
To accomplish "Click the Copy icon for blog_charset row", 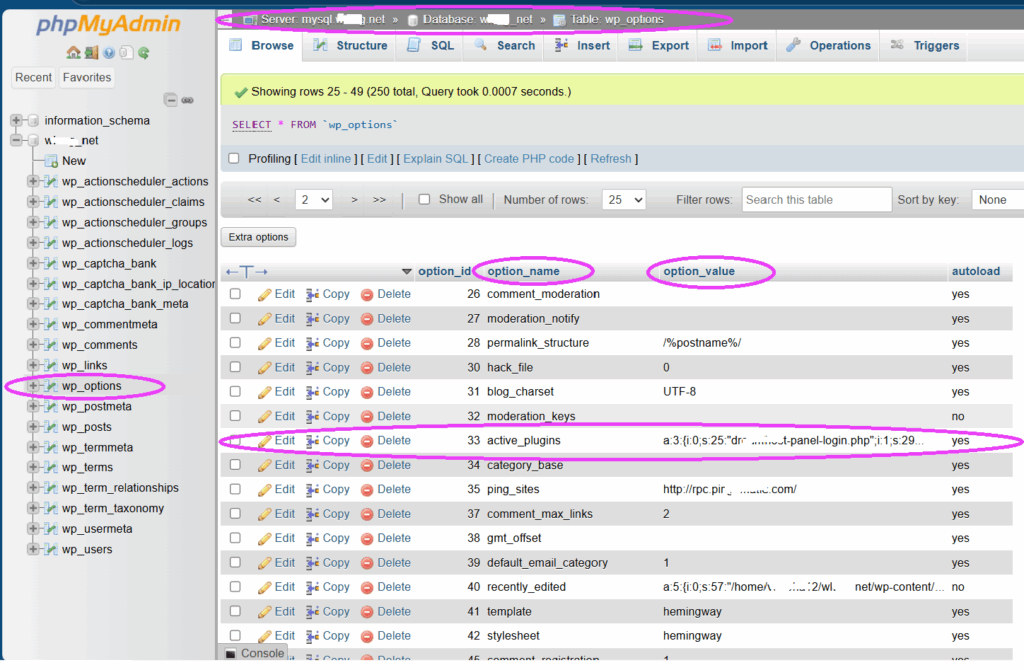I will click(x=313, y=392).
